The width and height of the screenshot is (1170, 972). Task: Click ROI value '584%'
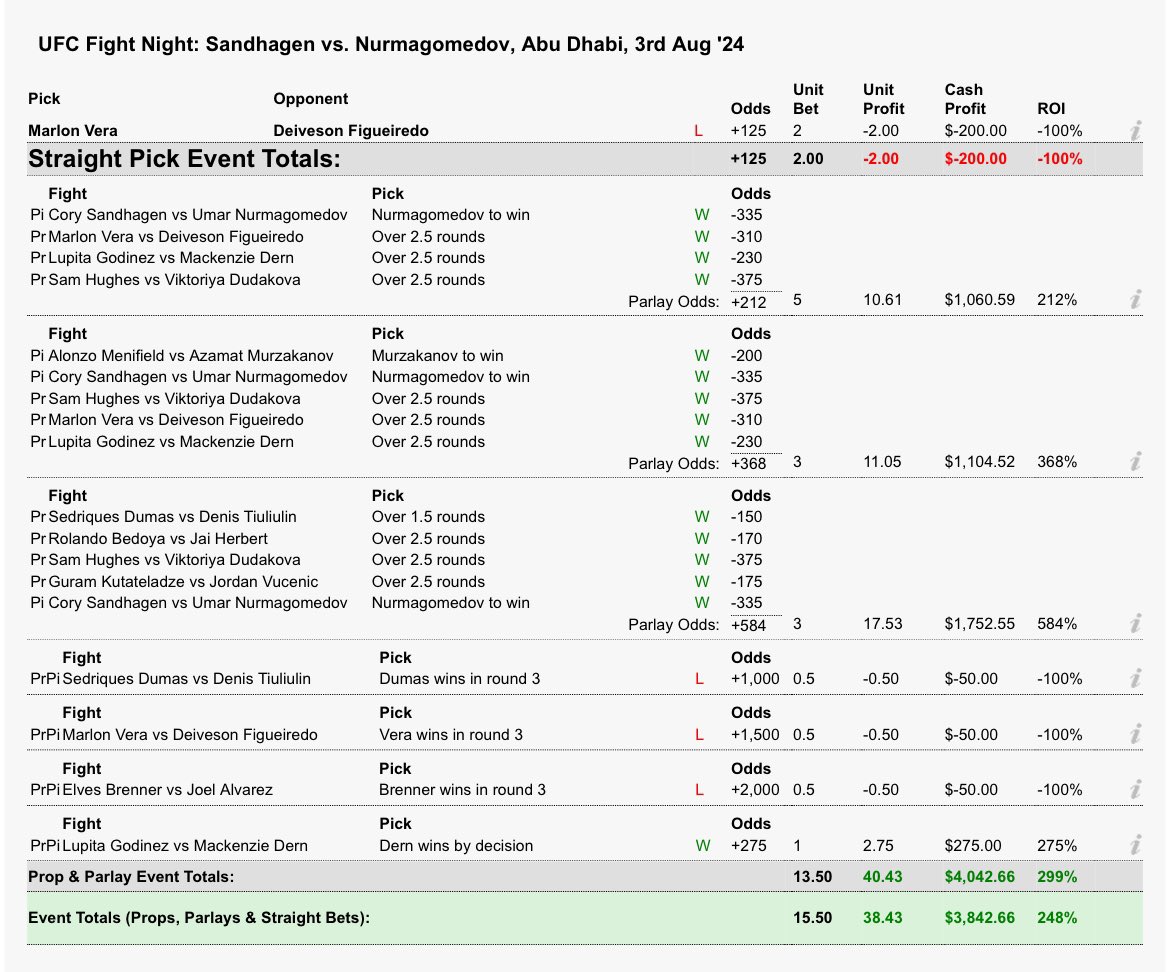pos(1057,624)
